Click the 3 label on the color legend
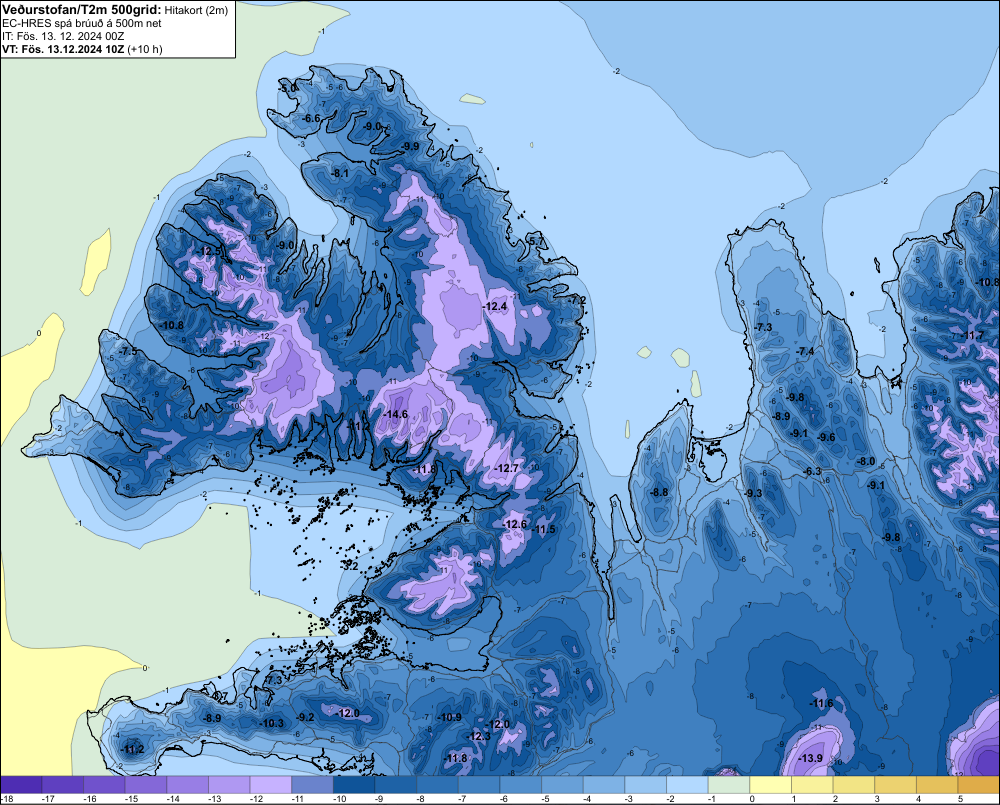Screen dimensions: 1000x805 [877, 799]
